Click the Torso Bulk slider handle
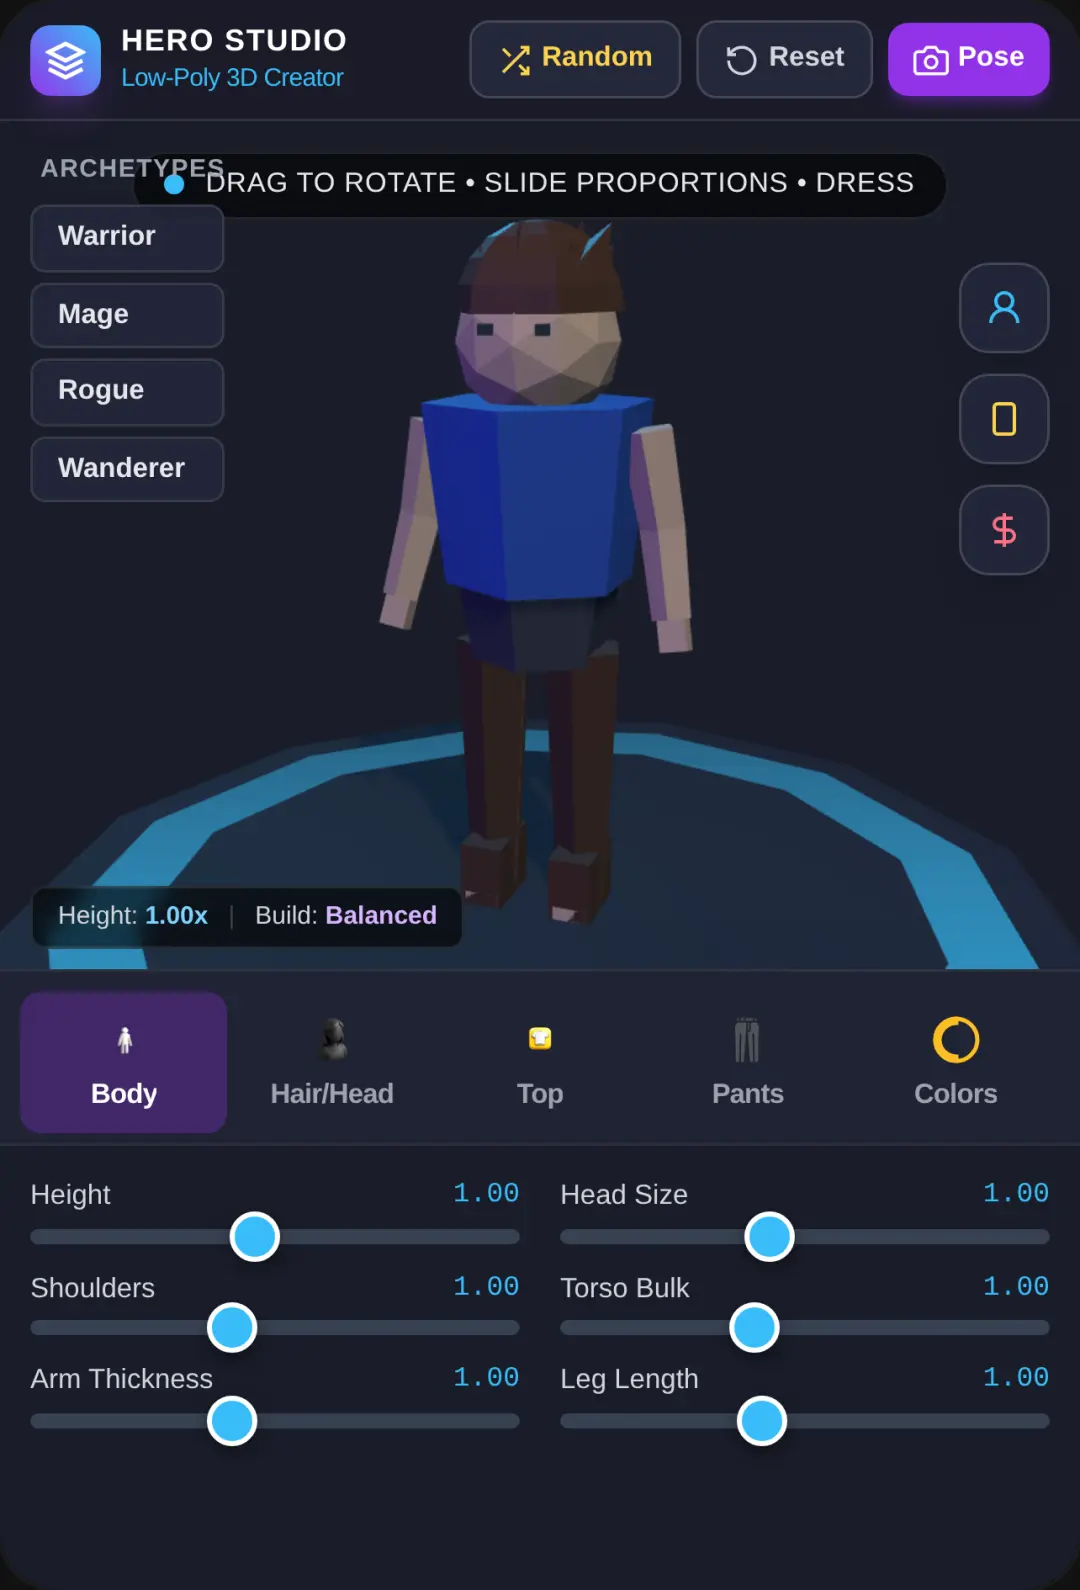1080x1590 pixels. click(754, 1328)
